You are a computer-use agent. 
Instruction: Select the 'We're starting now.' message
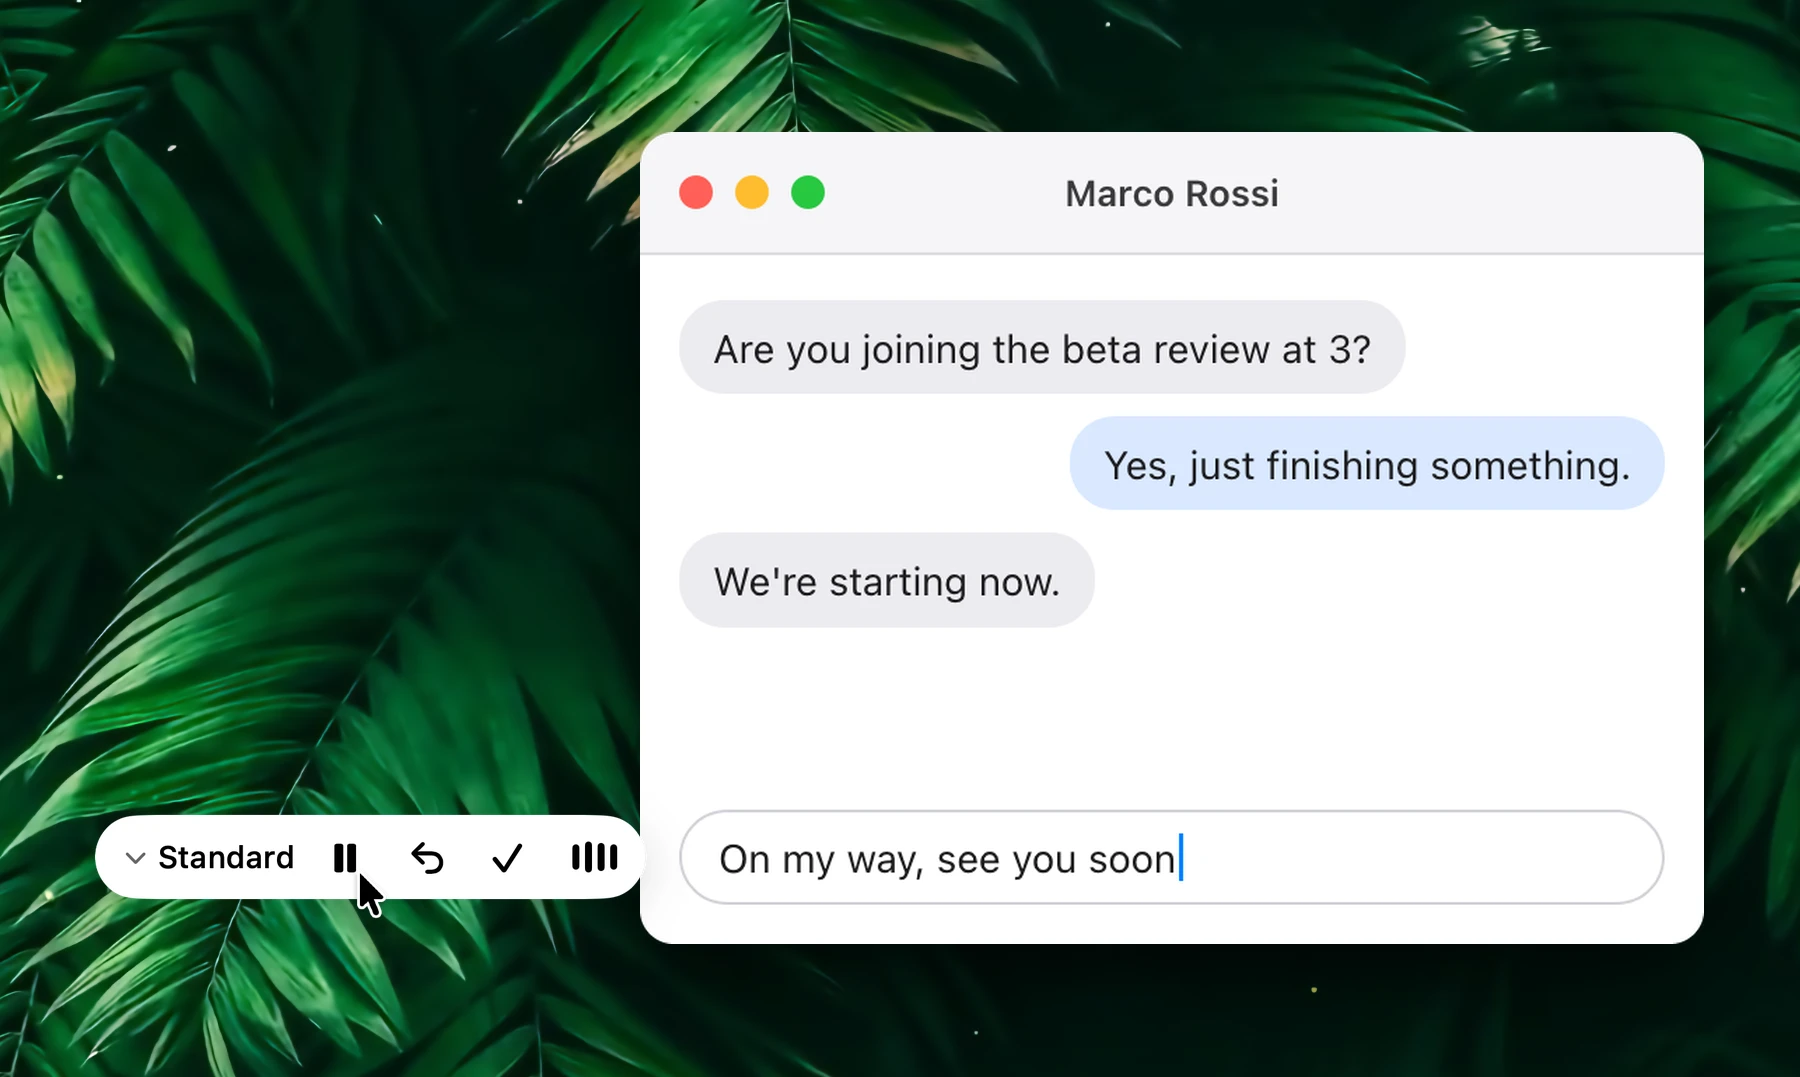tap(887, 580)
